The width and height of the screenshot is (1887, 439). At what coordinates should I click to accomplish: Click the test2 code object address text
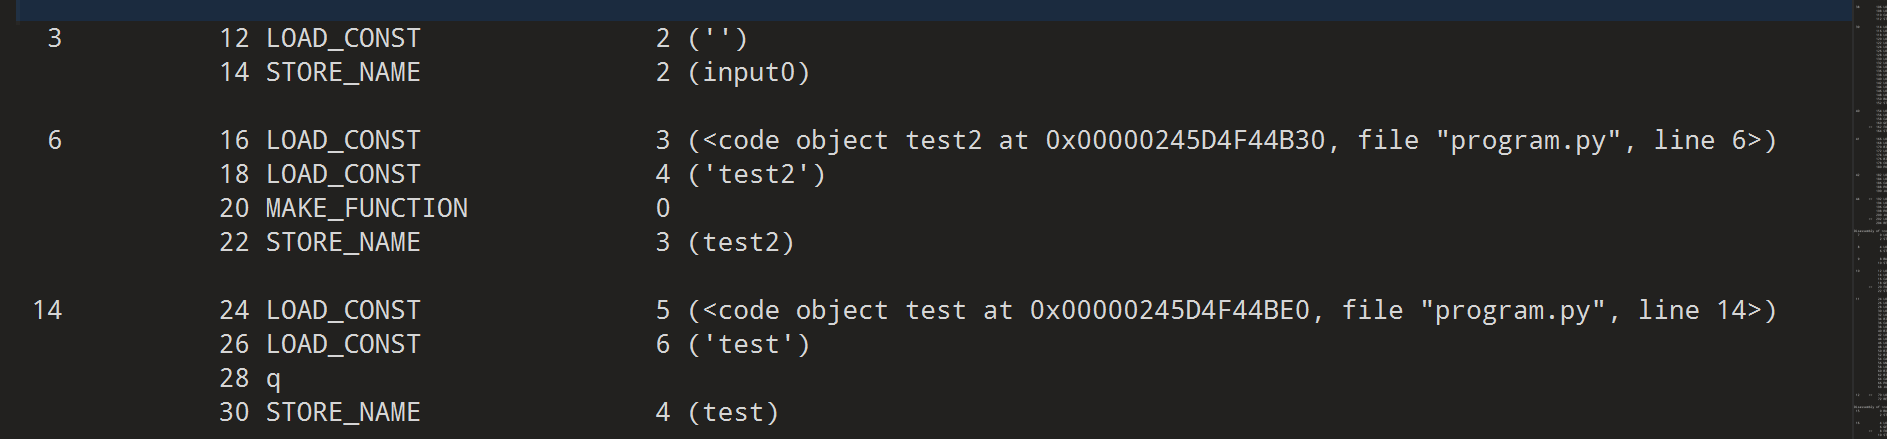(1184, 140)
